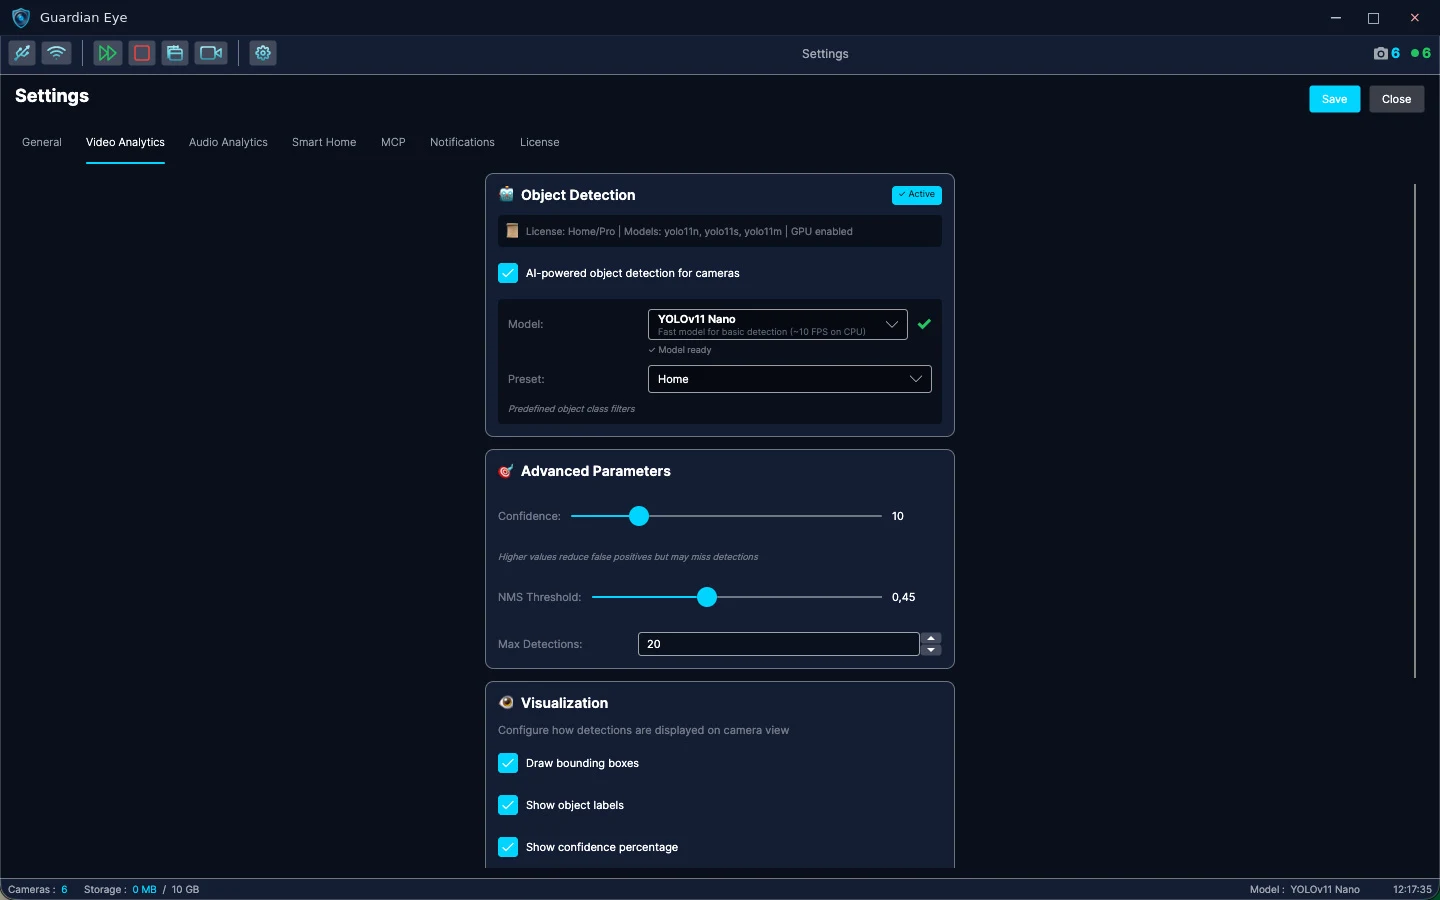Increase Max Detections with up arrow

[931, 638]
